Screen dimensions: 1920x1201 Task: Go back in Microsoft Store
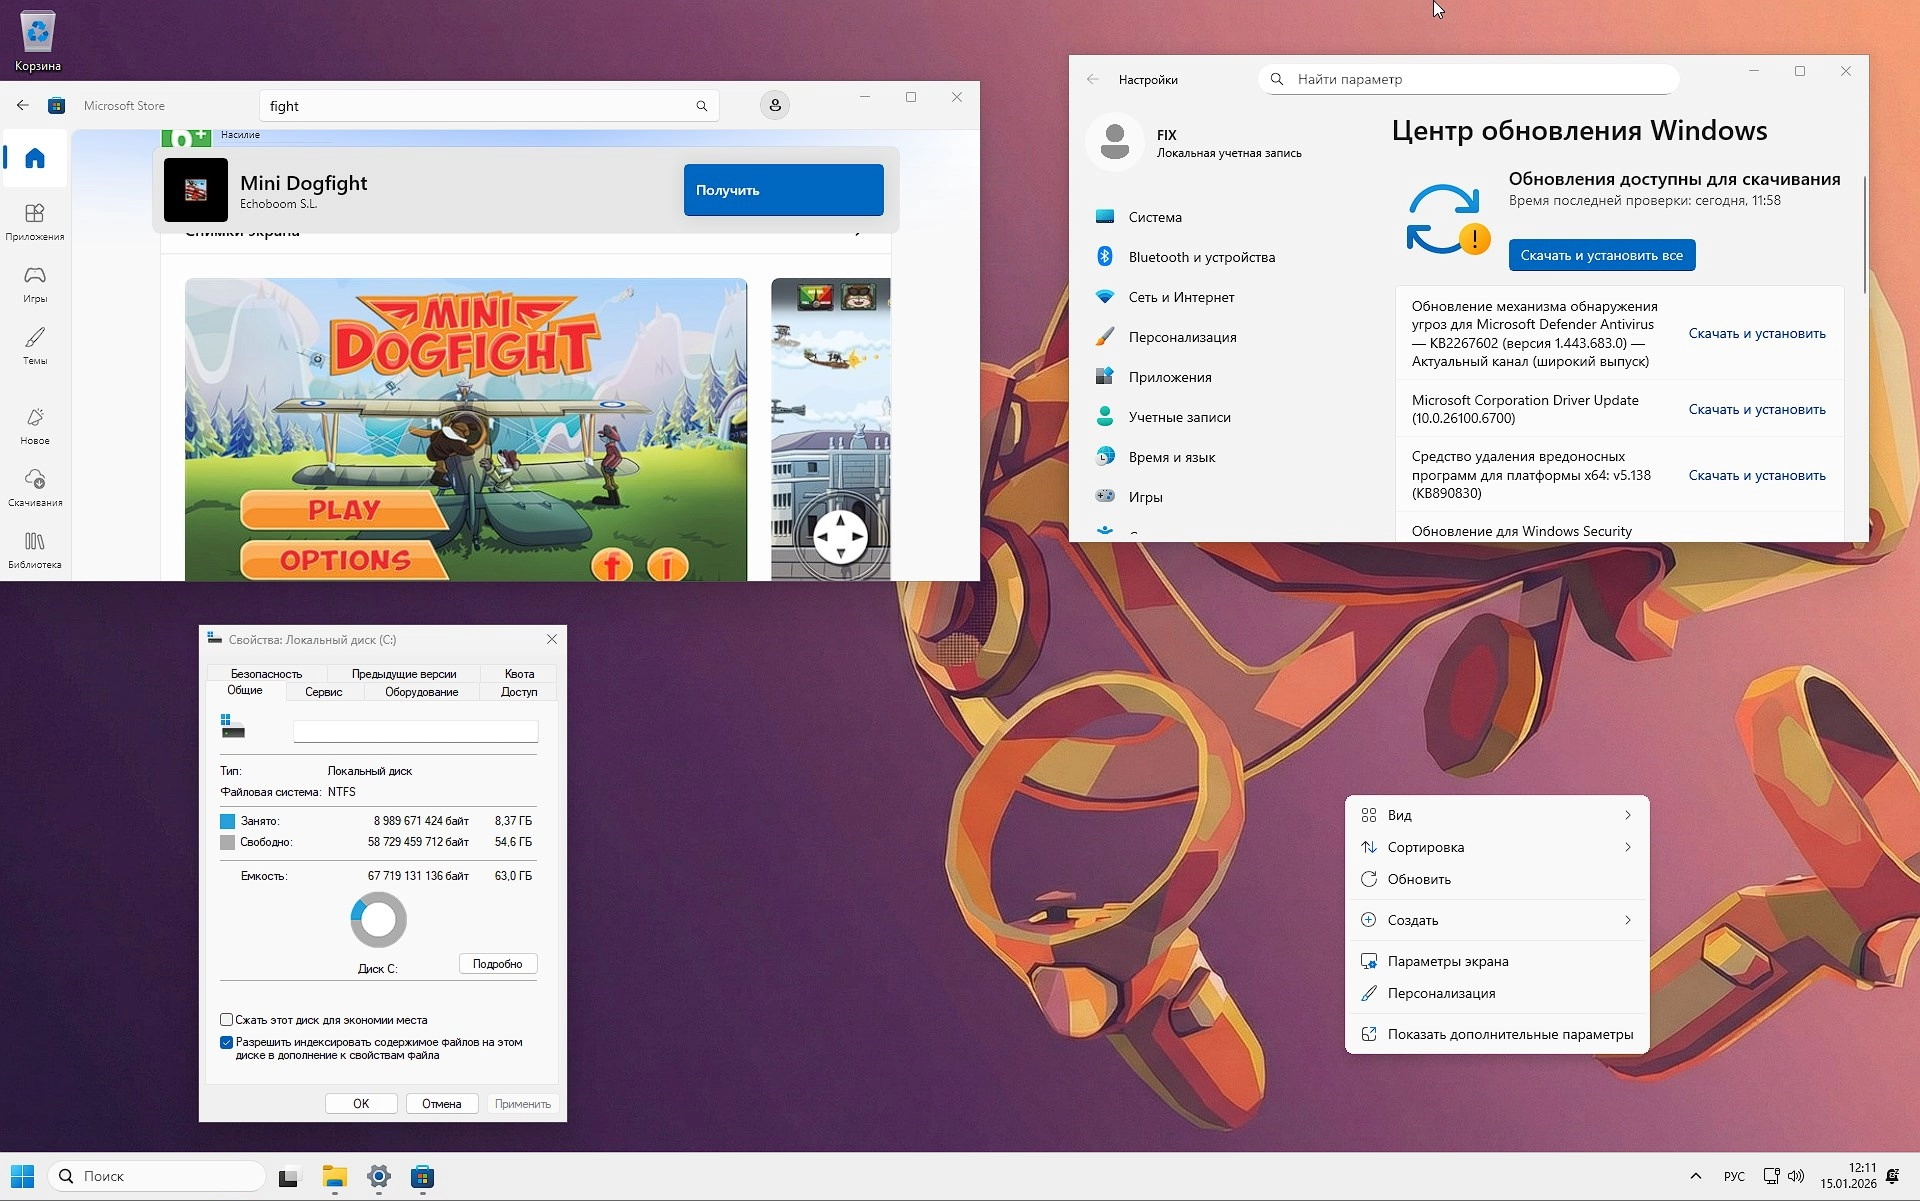[x=23, y=105]
